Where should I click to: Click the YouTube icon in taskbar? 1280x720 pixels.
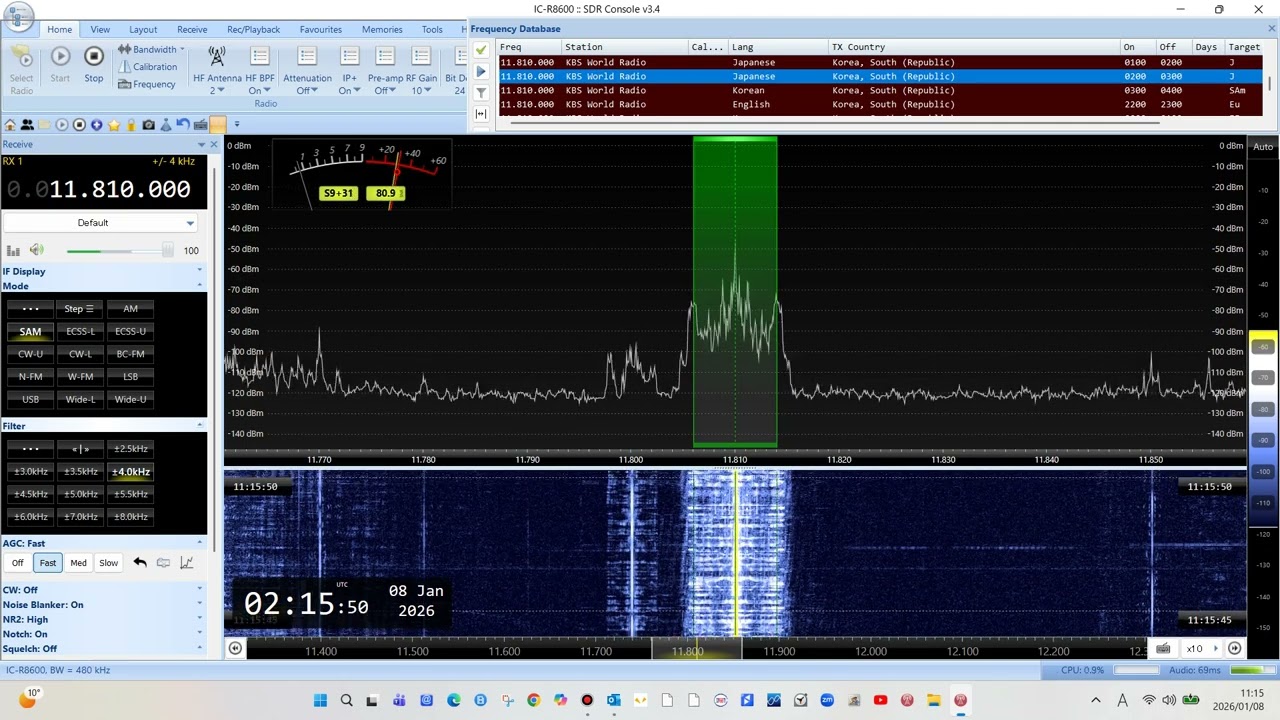tap(880, 700)
